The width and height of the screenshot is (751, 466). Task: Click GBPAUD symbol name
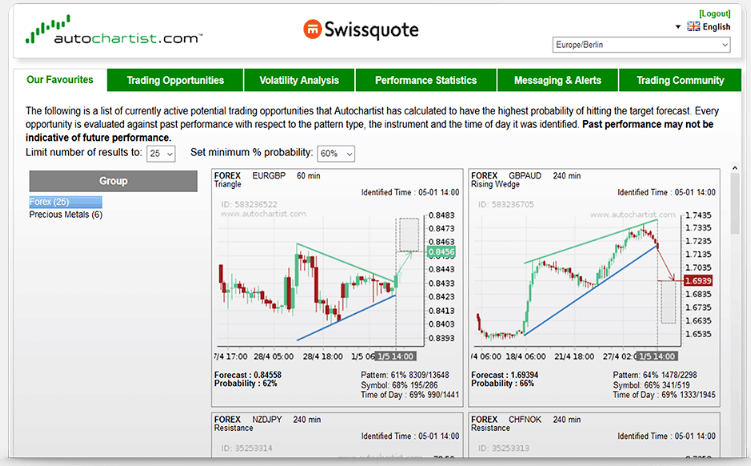click(525, 176)
